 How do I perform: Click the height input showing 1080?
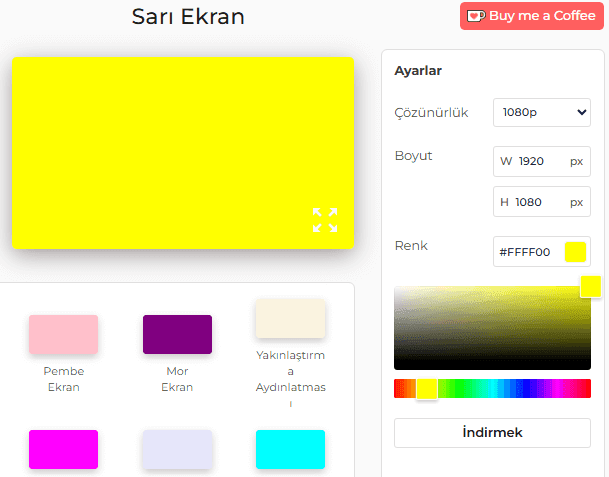click(x=542, y=202)
